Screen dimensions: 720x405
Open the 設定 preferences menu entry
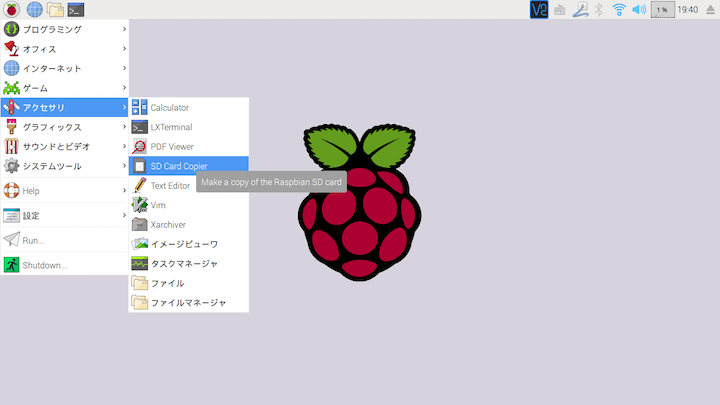[65, 215]
